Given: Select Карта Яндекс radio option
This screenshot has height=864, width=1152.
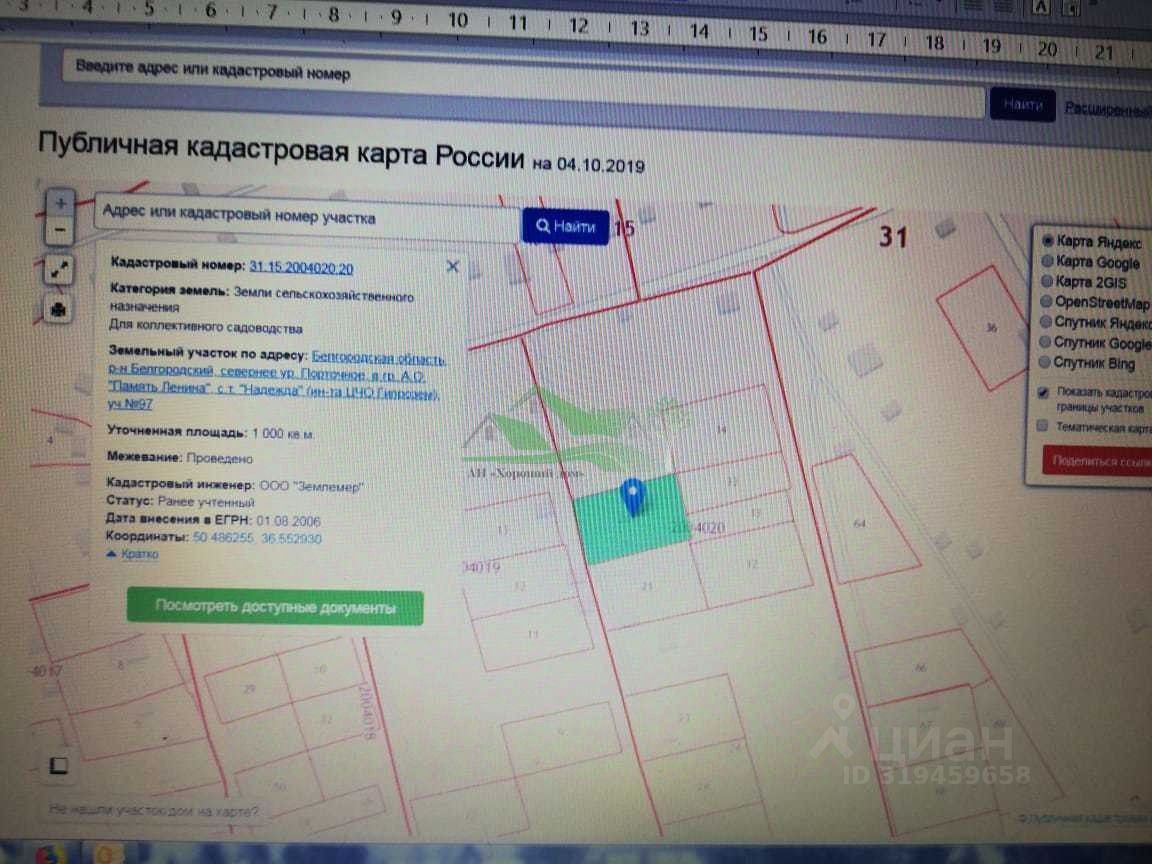Looking at the screenshot, I should click(1048, 240).
